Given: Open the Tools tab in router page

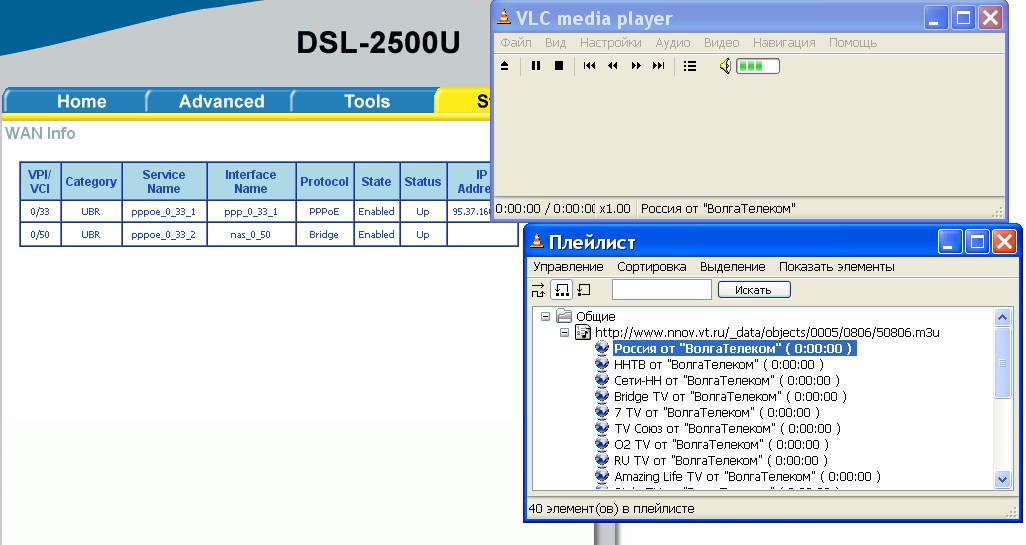Looking at the screenshot, I should pos(366,101).
